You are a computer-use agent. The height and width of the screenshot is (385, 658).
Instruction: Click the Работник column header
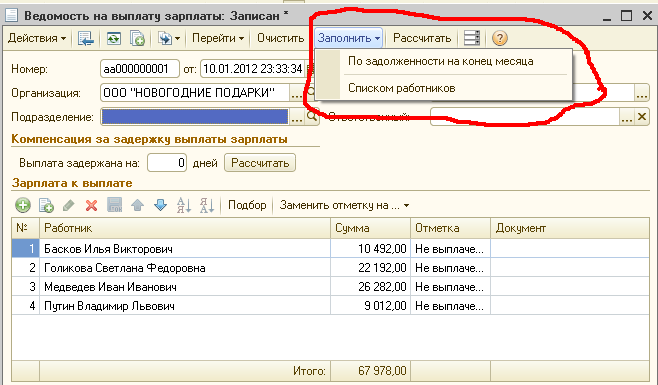[185, 228]
